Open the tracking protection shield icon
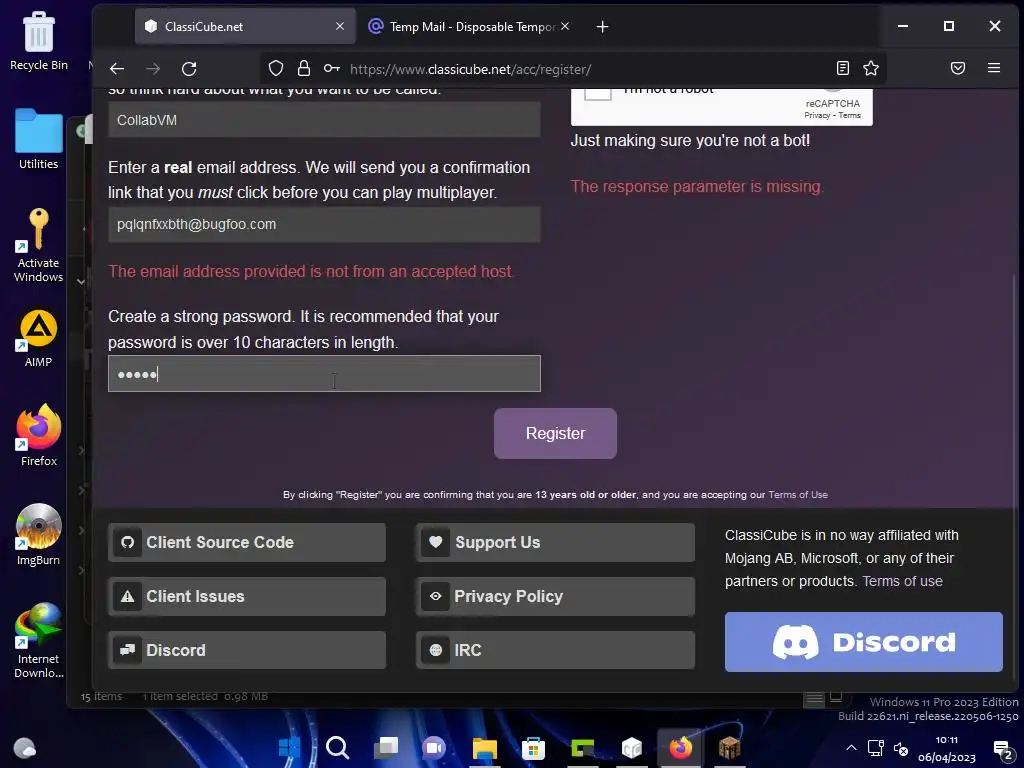The image size is (1024, 768). click(x=276, y=69)
